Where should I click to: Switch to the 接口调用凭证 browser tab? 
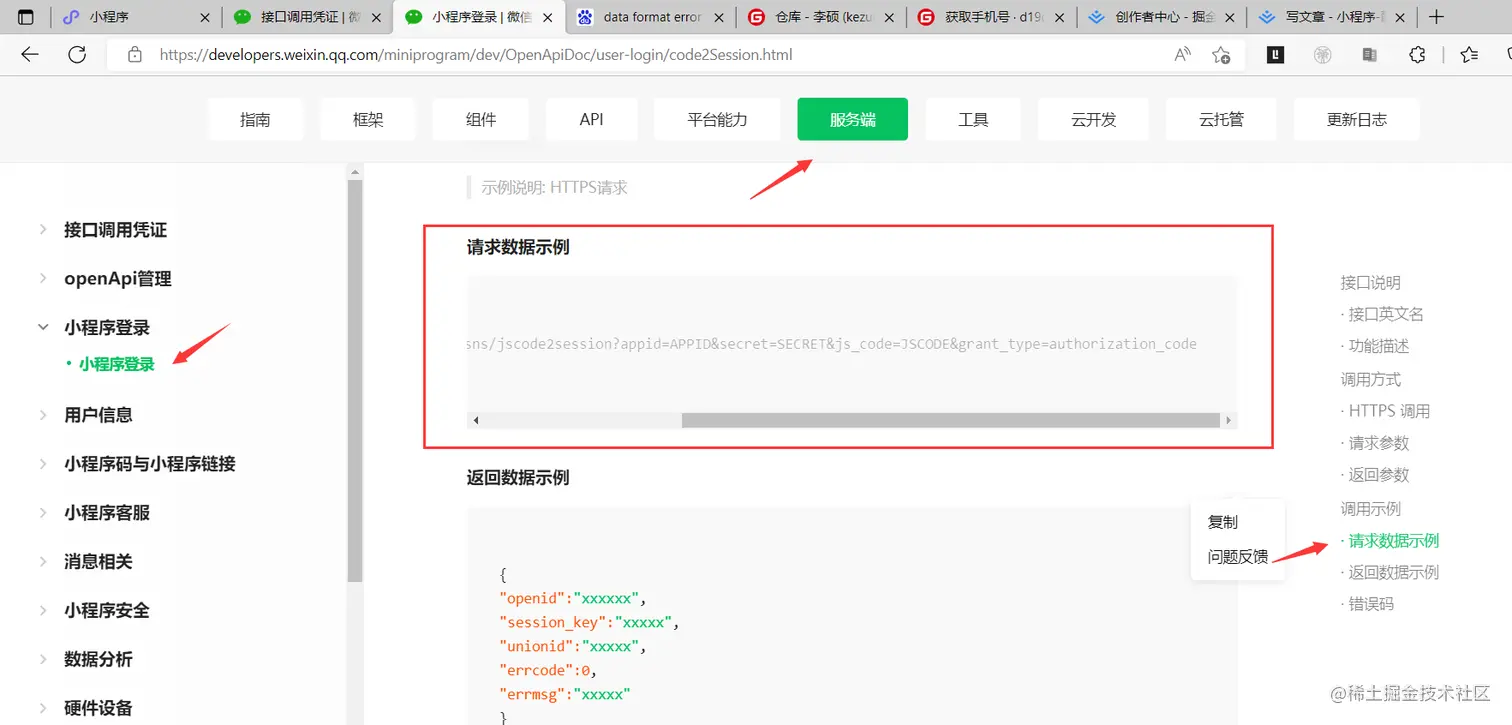(x=307, y=17)
